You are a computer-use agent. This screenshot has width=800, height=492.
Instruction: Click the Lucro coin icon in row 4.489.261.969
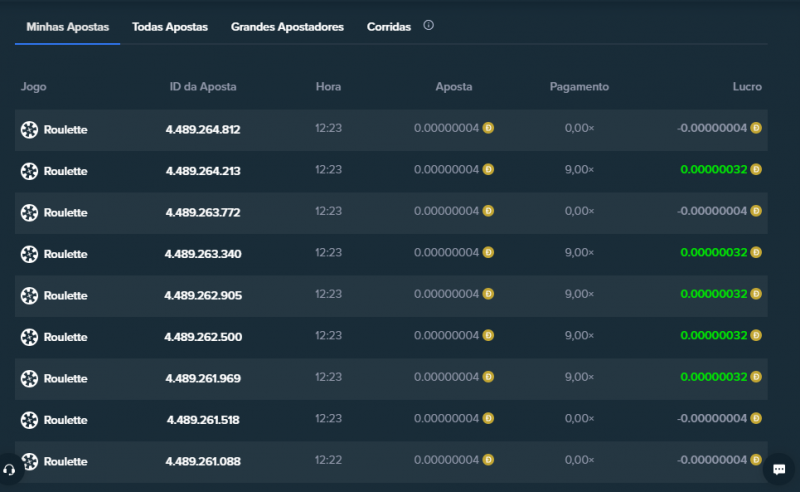pos(756,377)
